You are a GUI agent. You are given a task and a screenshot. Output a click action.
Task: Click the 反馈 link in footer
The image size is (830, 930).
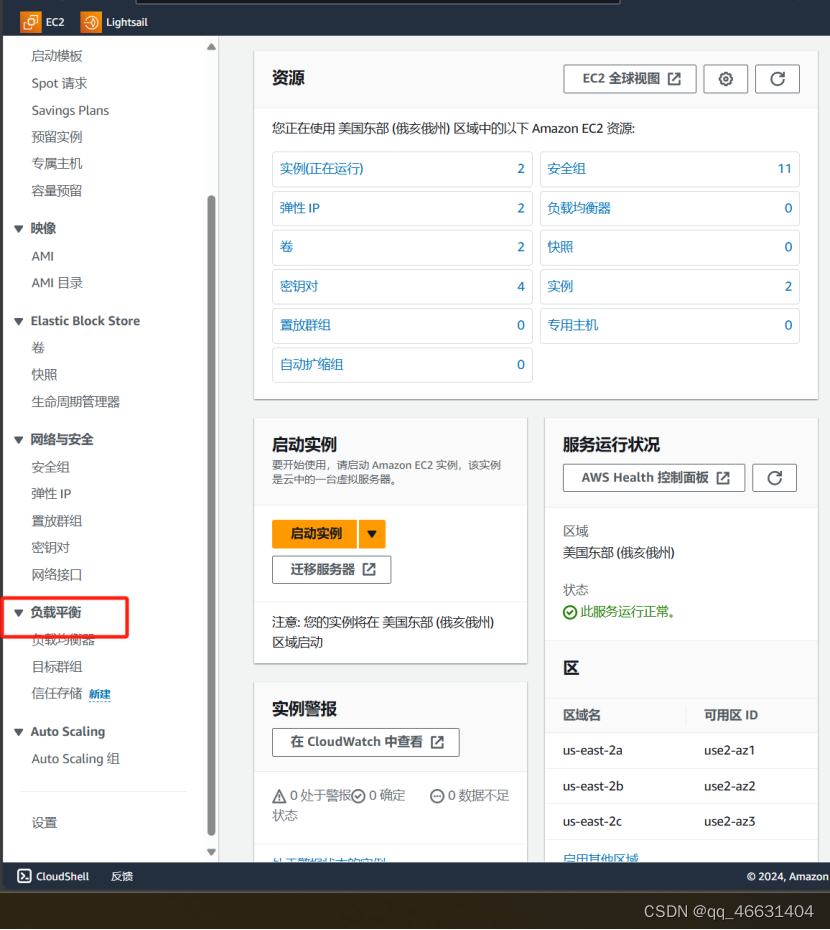point(122,876)
